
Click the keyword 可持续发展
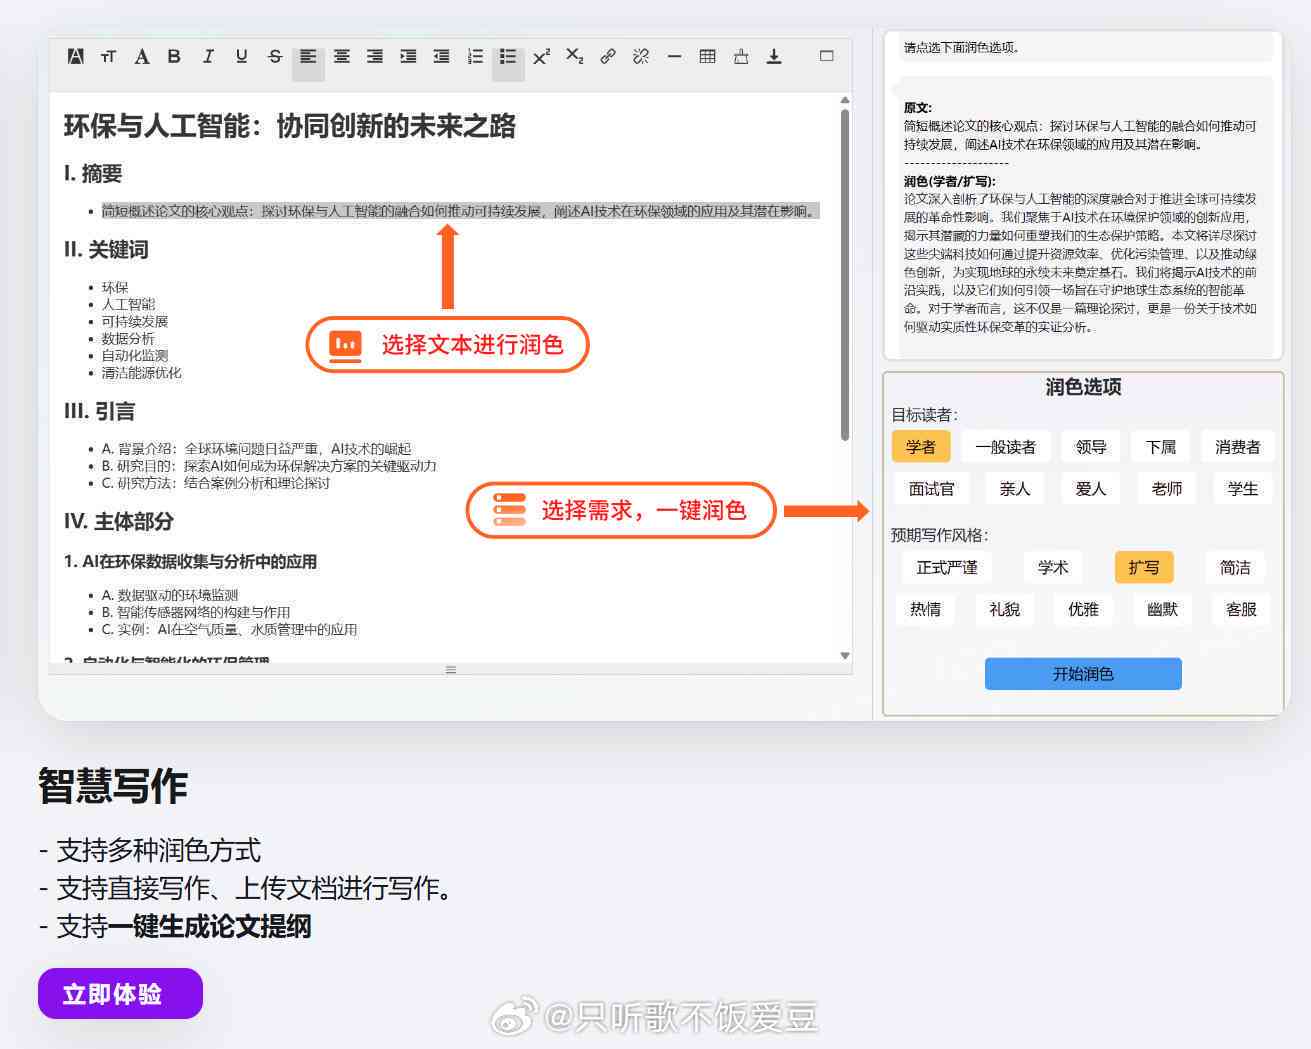(135, 321)
